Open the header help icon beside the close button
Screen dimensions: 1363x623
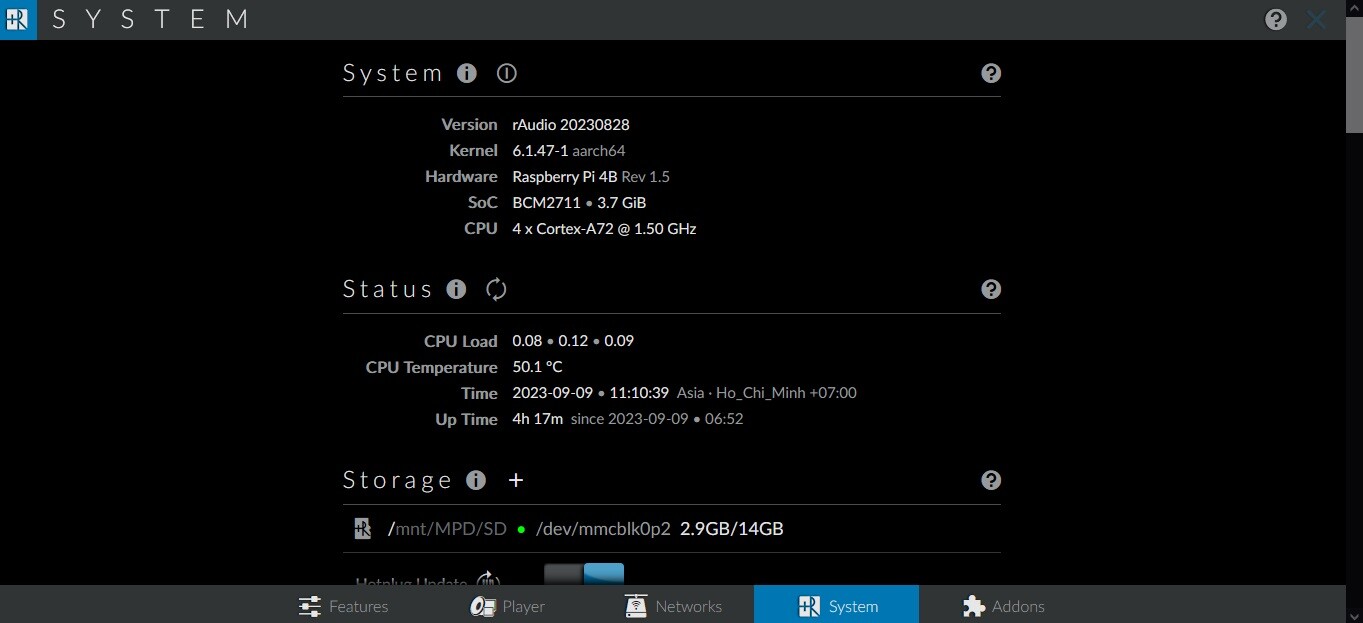click(1276, 19)
